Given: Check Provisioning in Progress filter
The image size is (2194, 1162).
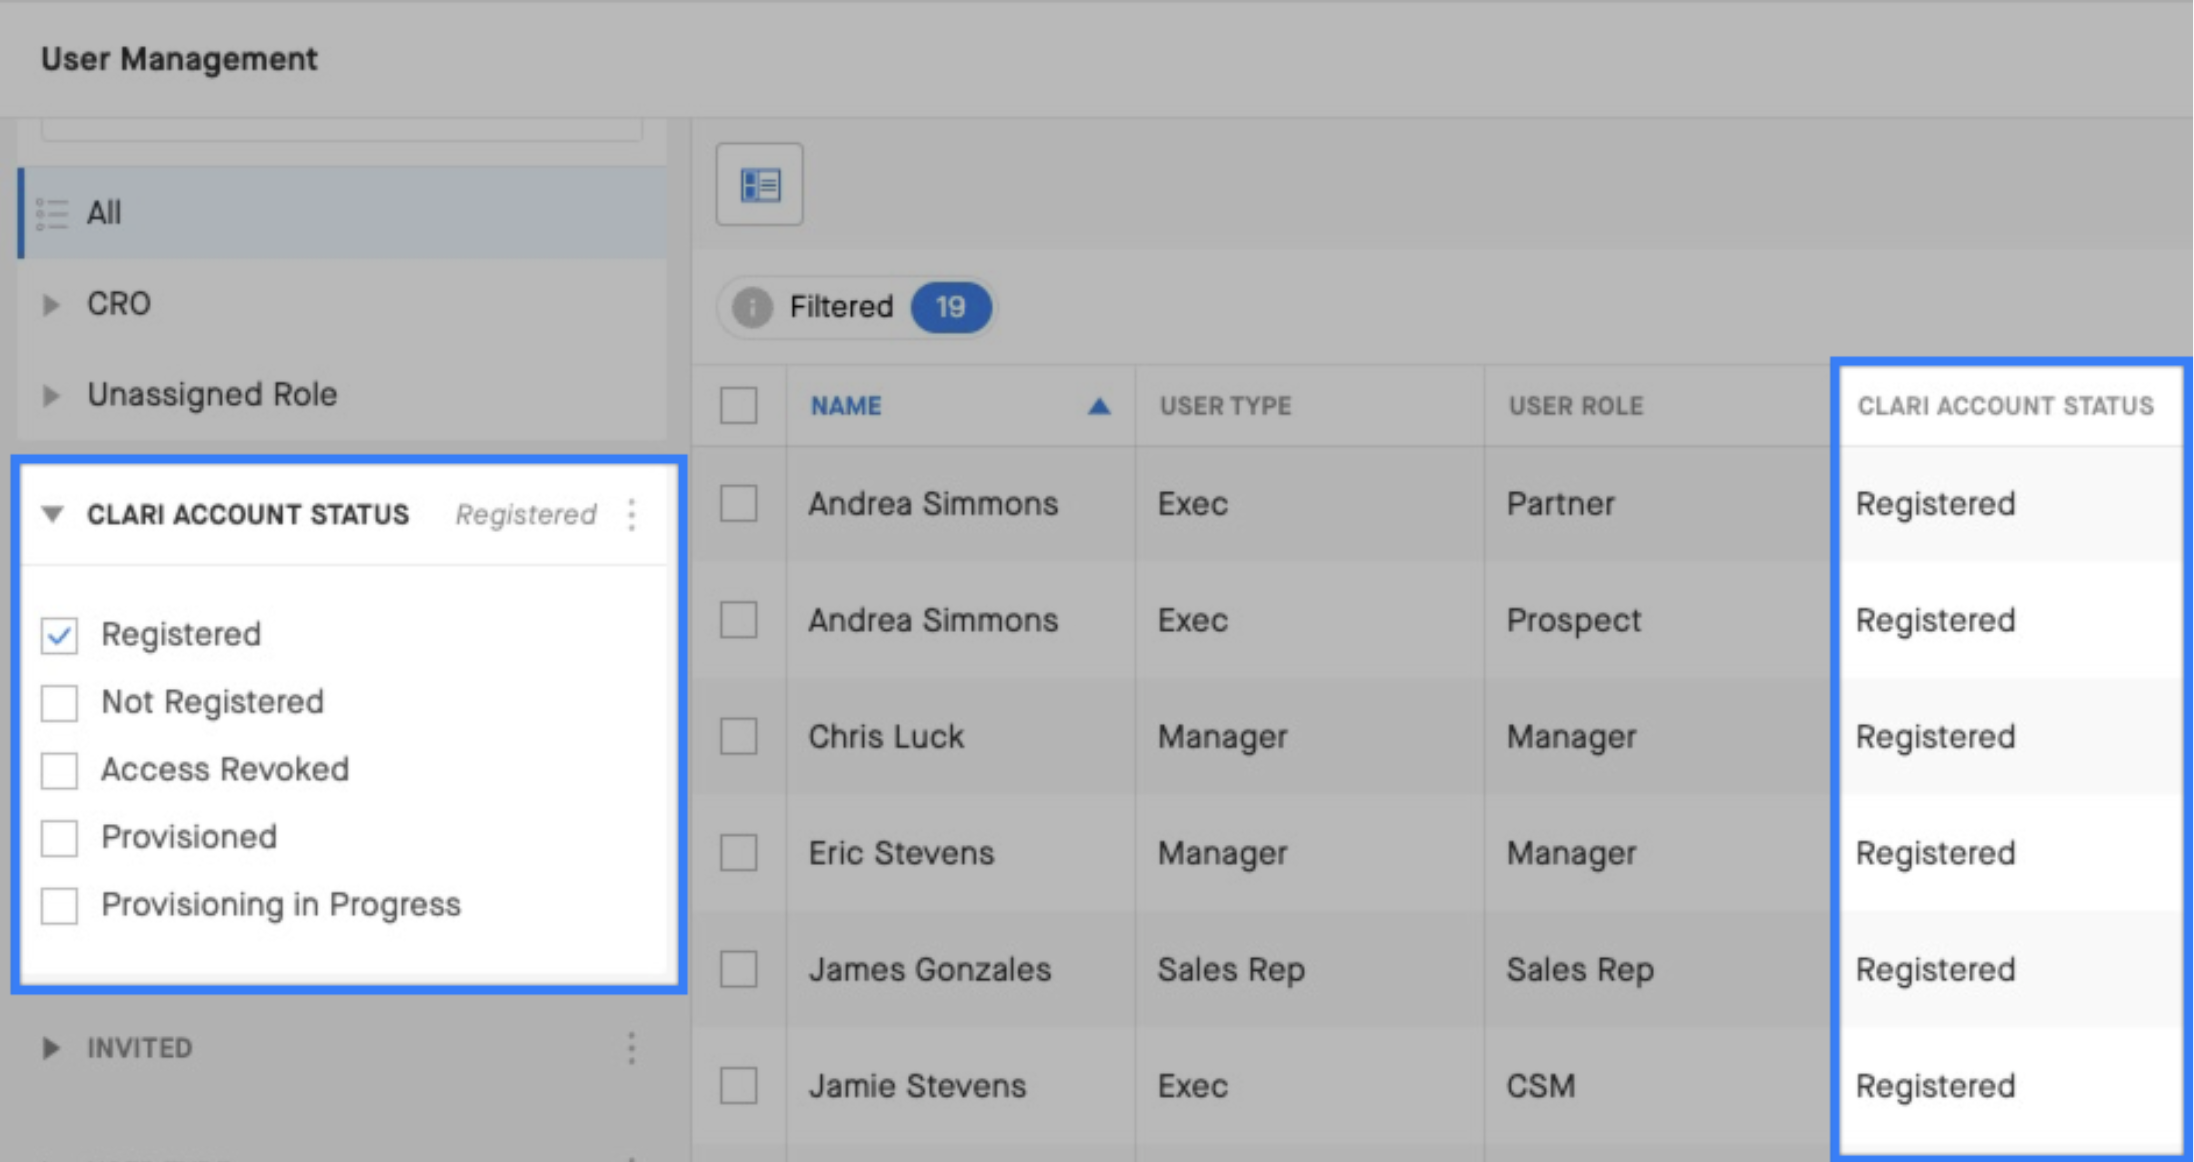Looking at the screenshot, I should pyautogui.click(x=59, y=905).
